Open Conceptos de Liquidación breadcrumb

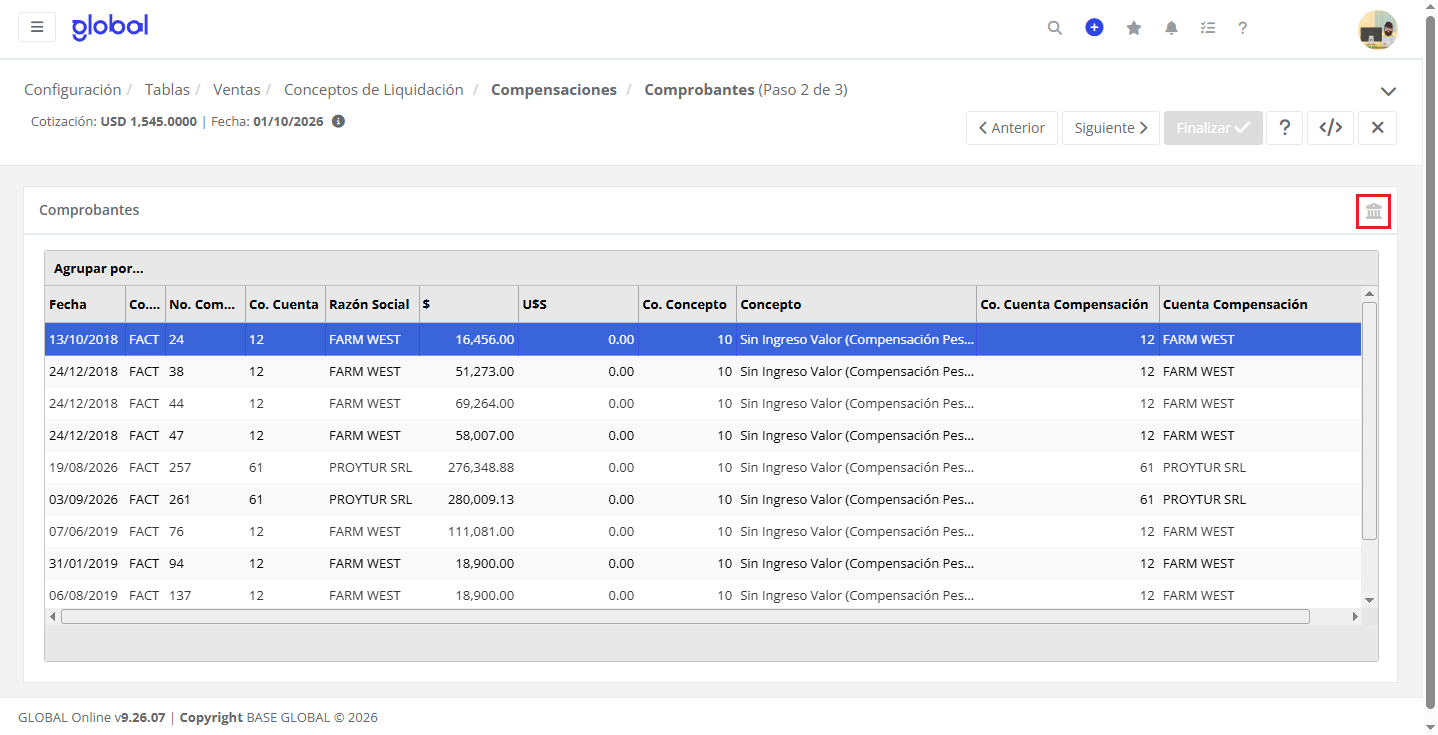coord(374,90)
